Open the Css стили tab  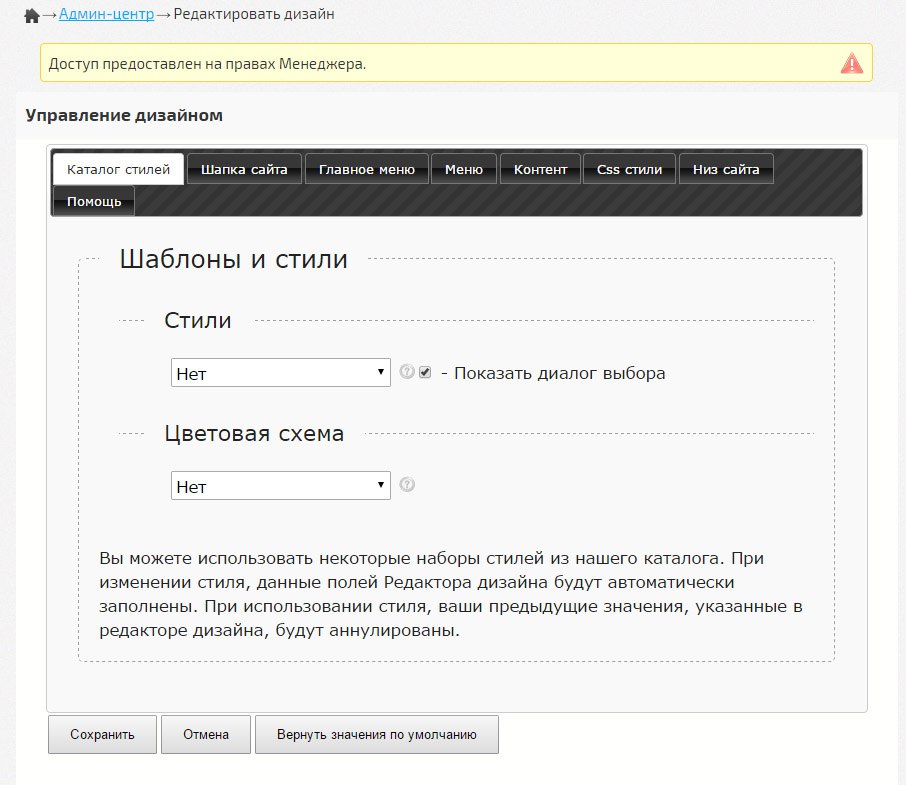(629, 169)
